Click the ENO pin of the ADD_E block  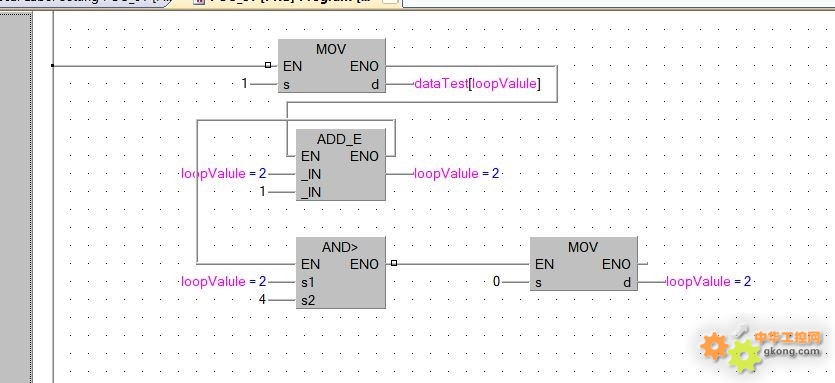364,157
